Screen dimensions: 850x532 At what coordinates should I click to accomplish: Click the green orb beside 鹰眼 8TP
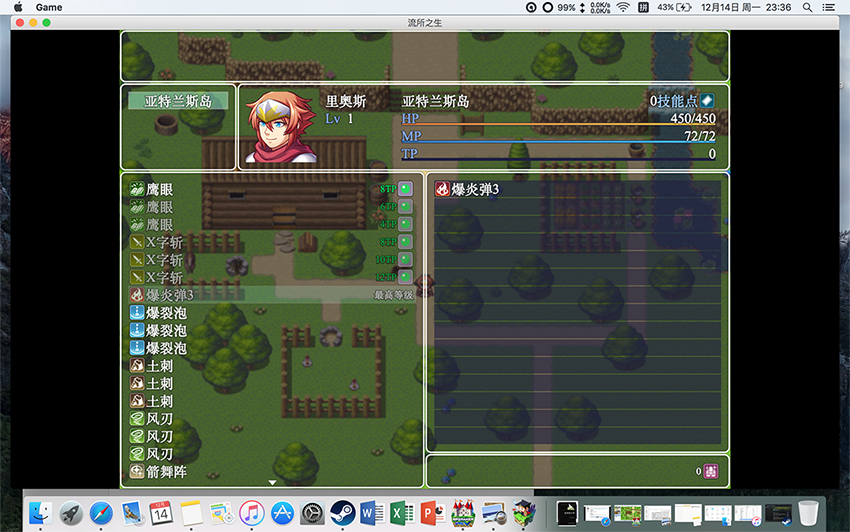405,189
